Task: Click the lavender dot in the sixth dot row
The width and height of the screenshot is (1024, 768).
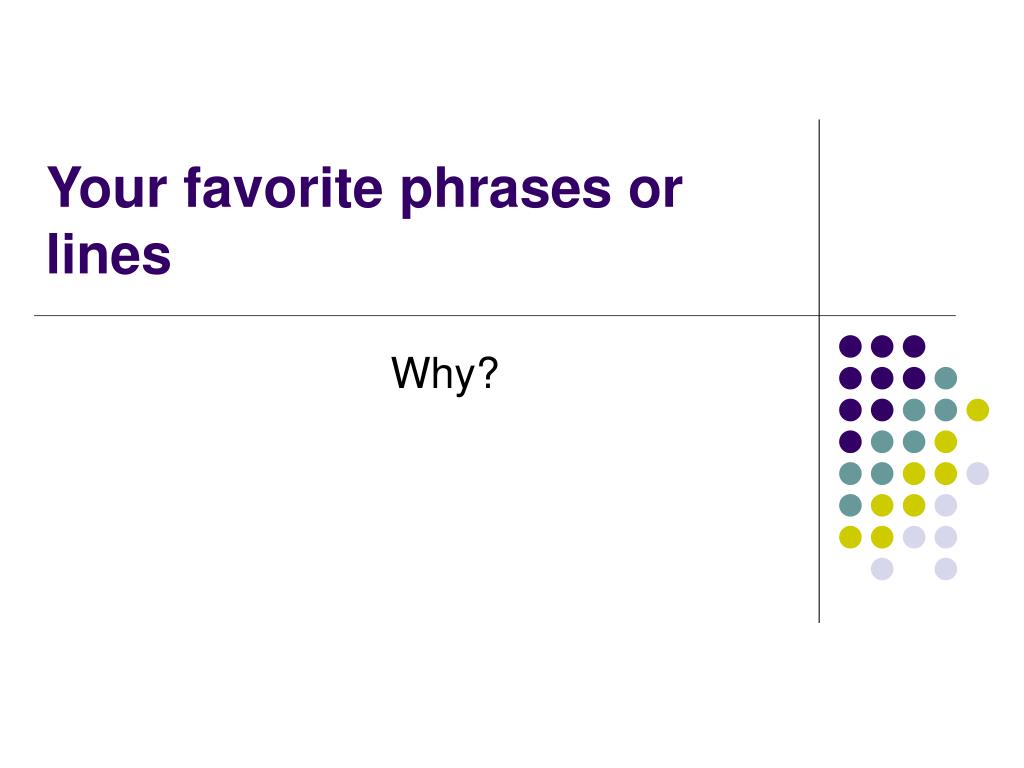Action: [946, 505]
